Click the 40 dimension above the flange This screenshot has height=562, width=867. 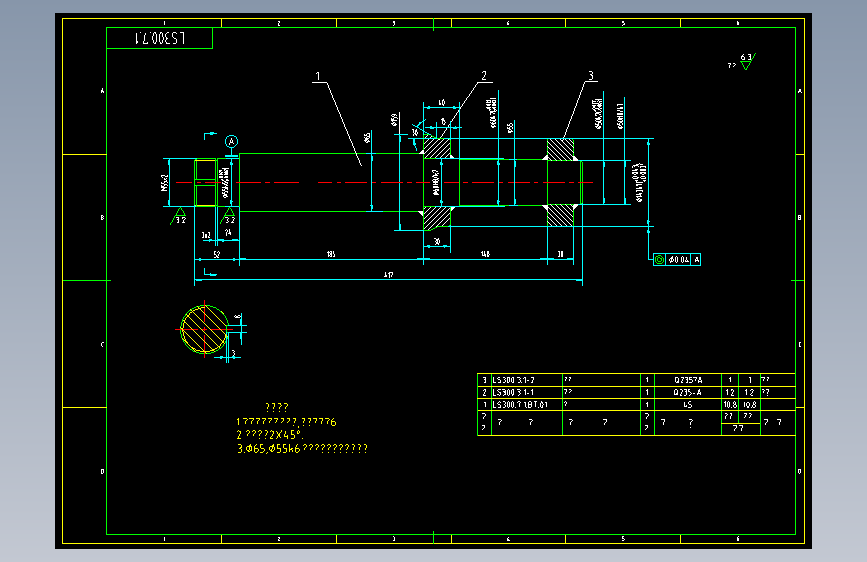(x=441, y=103)
